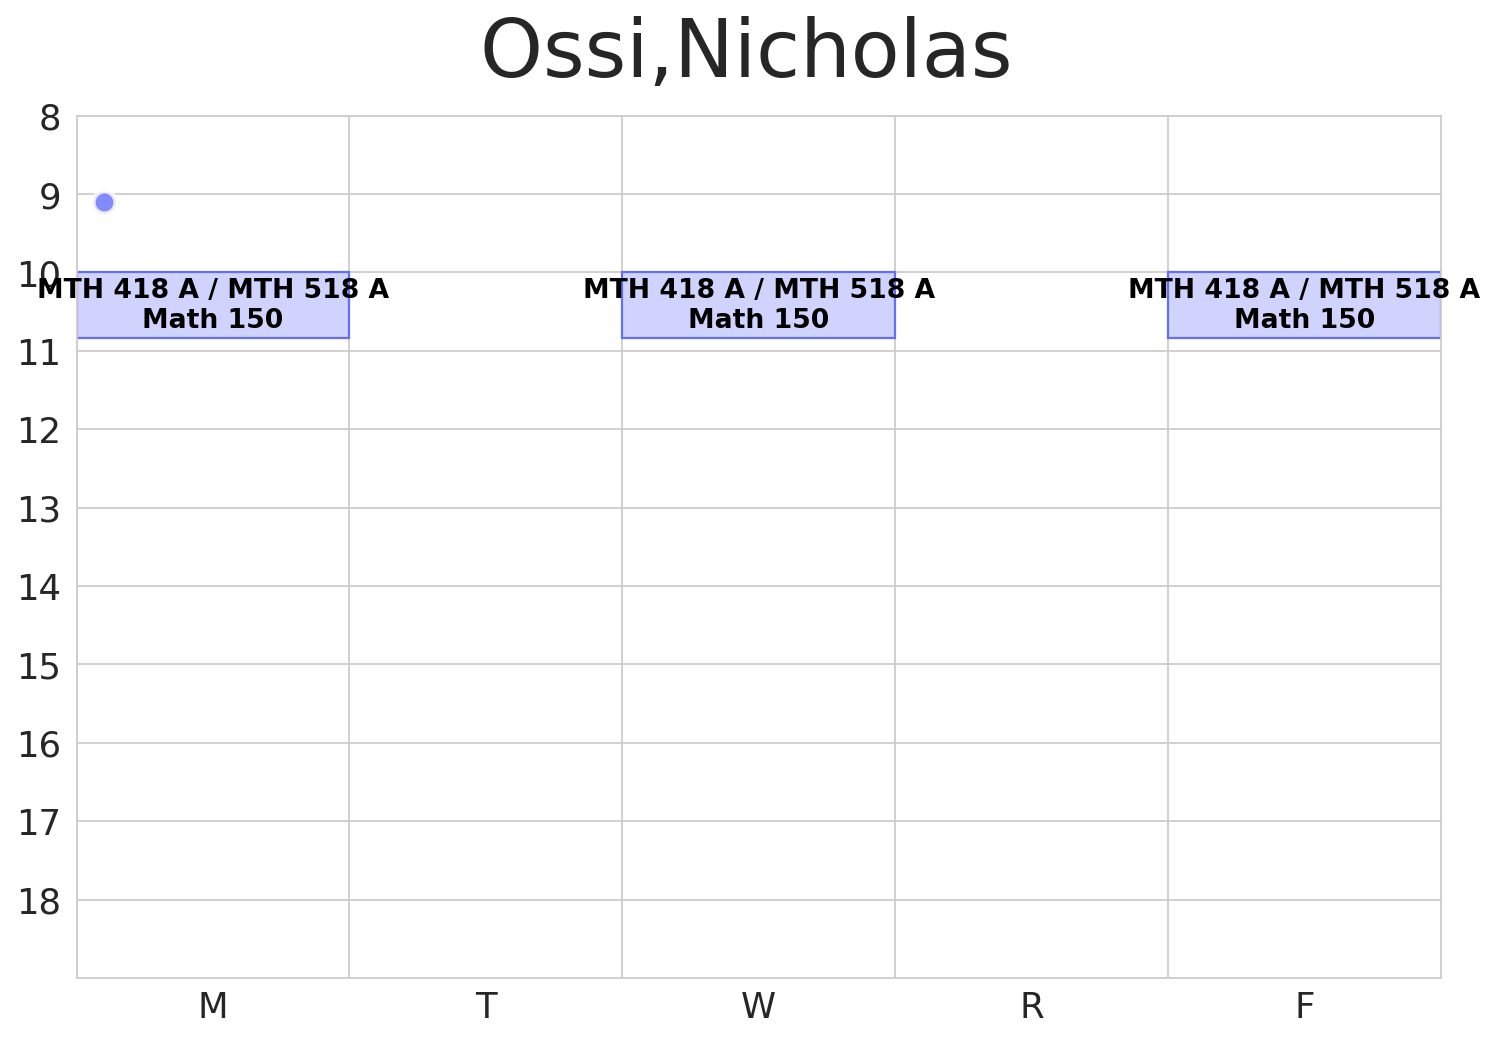Select Friday's MTH 418 A class block
The image size is (1496, 1040).
point(1304,305)
